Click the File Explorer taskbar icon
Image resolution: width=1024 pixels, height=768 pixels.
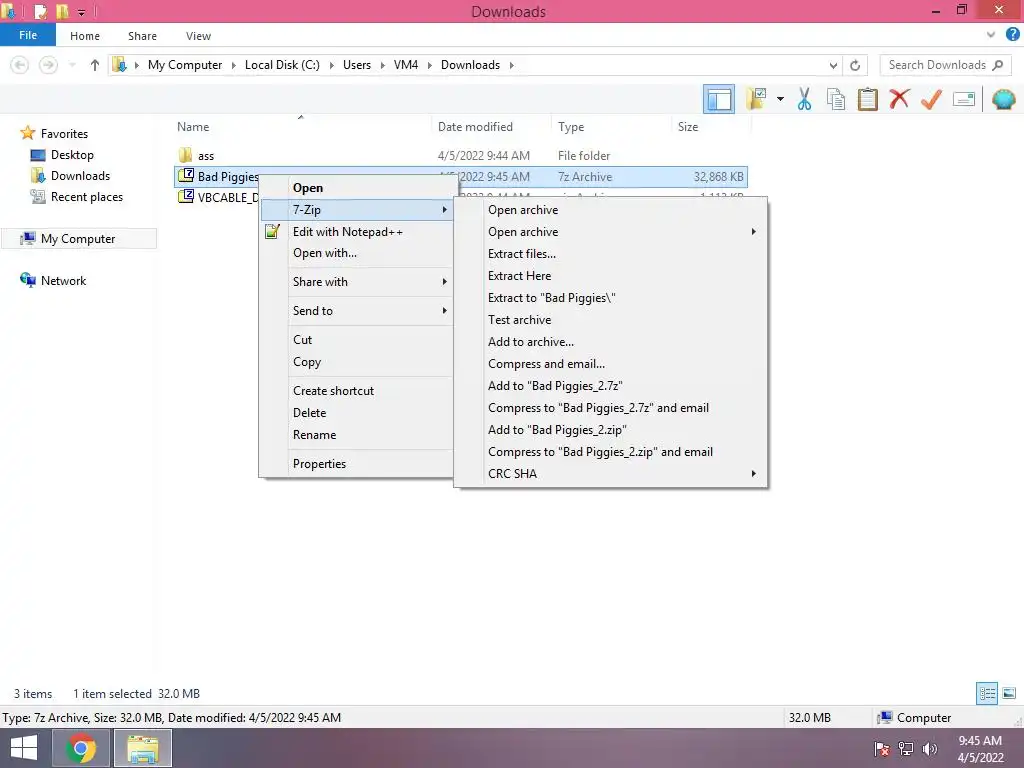pos(143,748)
